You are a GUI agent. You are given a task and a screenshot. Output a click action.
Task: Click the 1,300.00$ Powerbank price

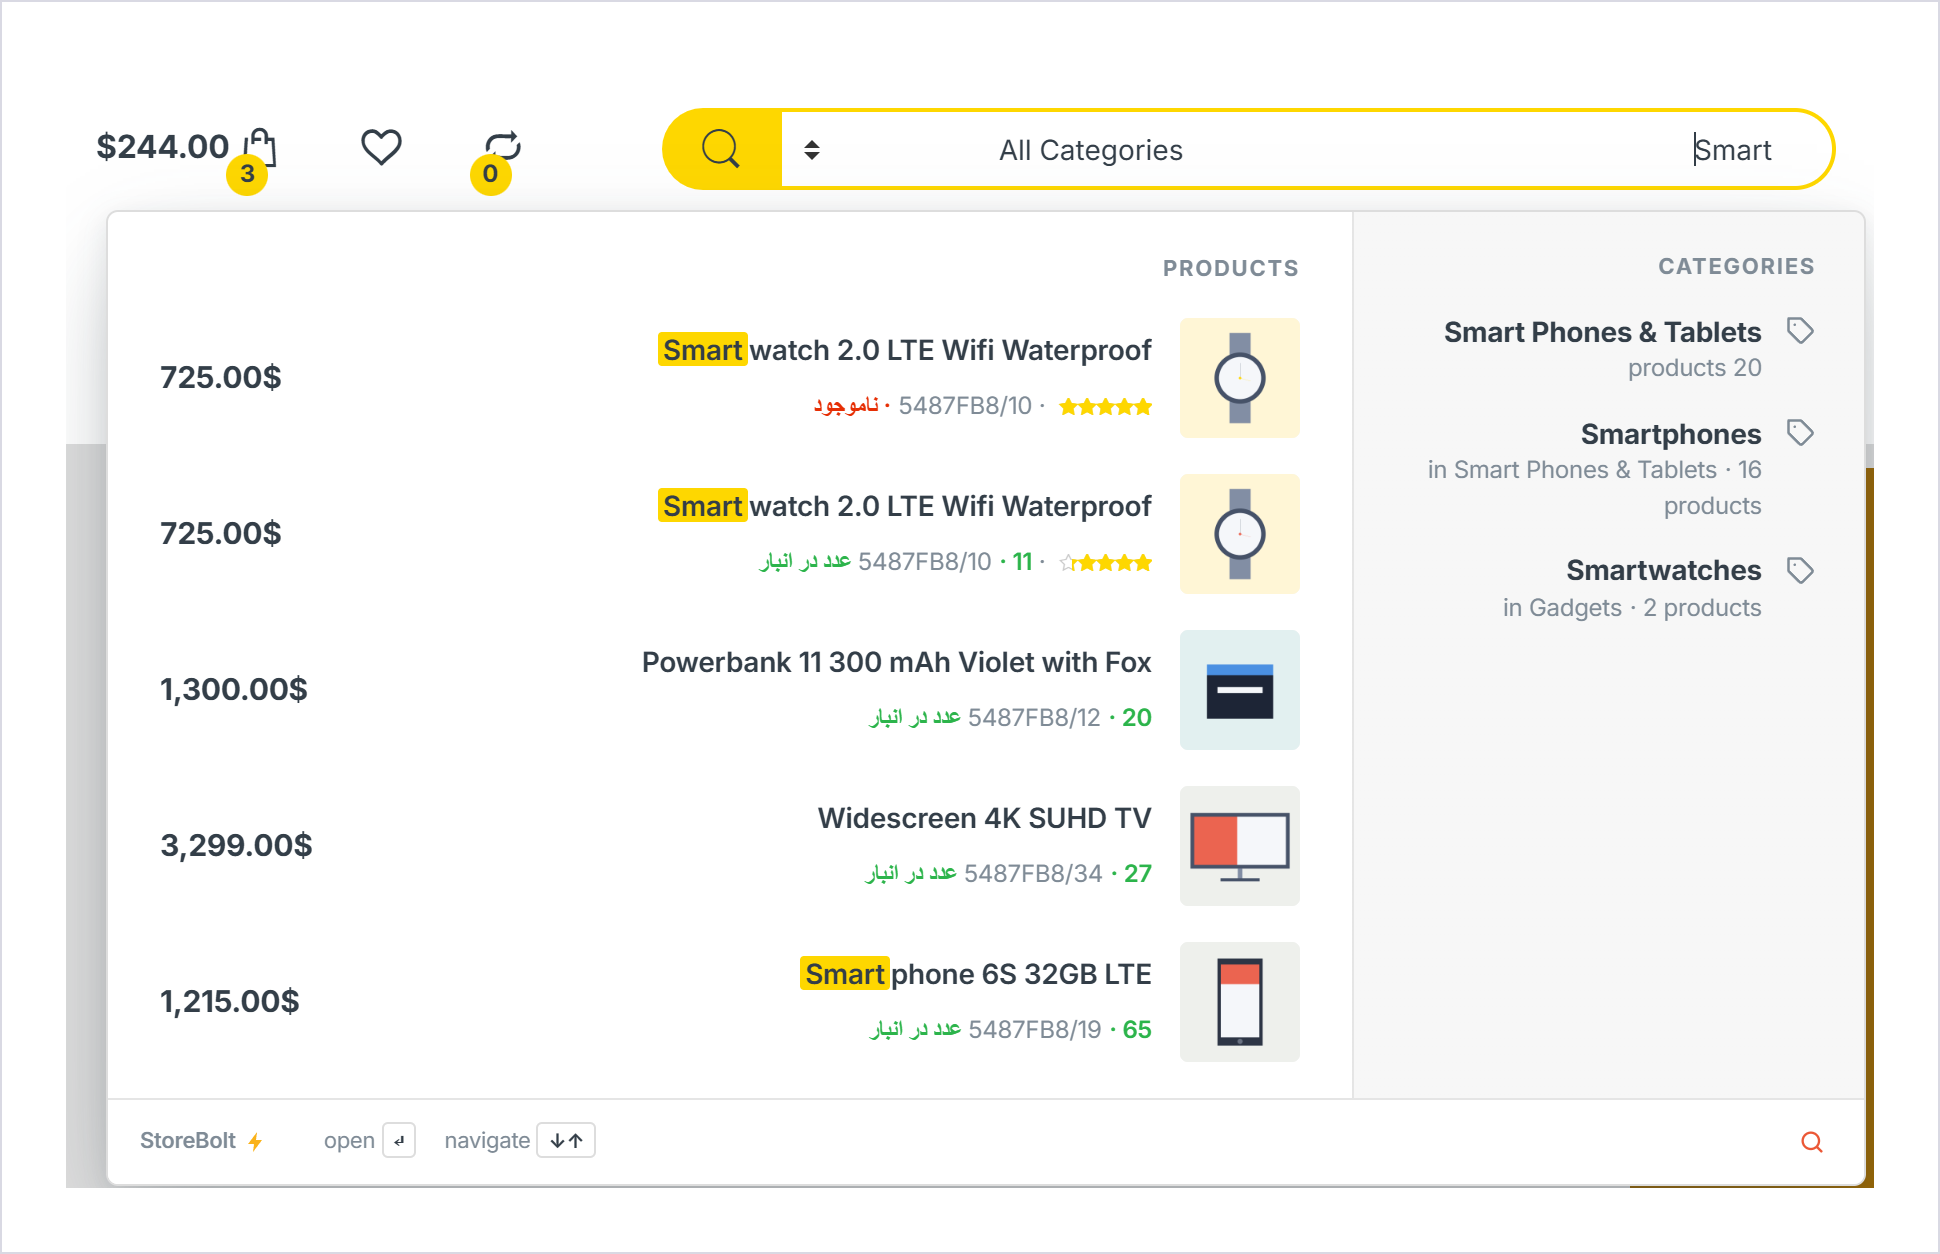[x=234, y=689]
